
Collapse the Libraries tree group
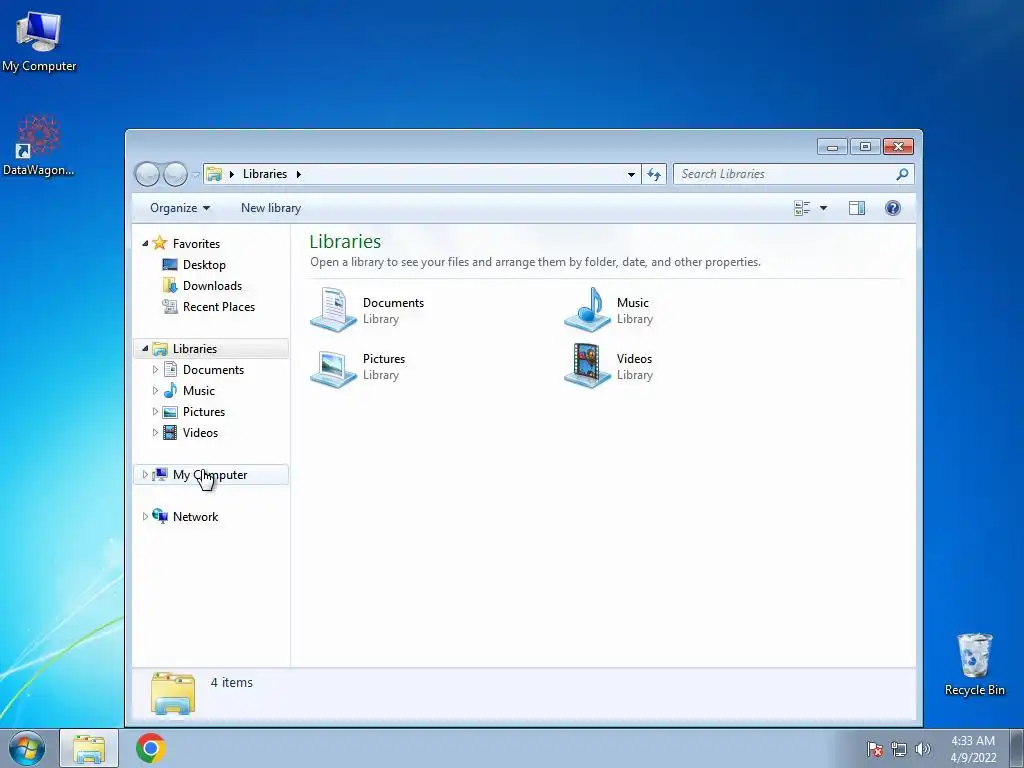145,349
